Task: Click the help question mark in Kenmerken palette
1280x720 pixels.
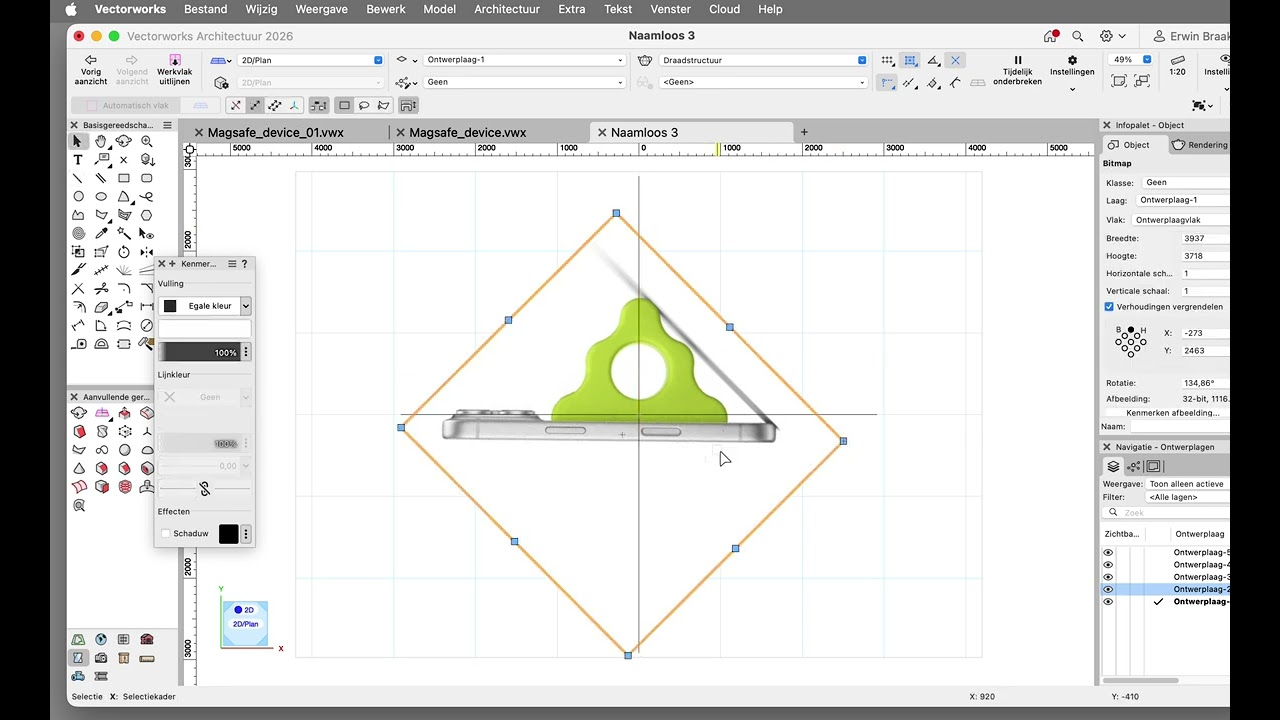Action: (x=244, y=264)
